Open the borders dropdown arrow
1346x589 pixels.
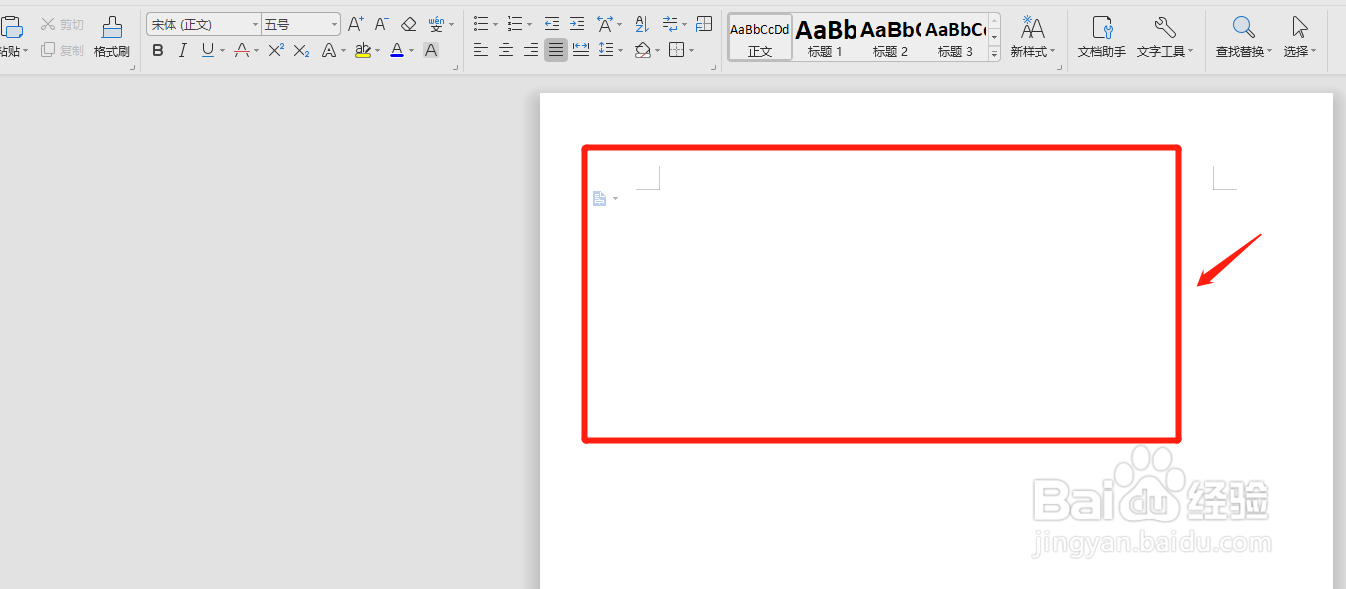tap(692, 51)
